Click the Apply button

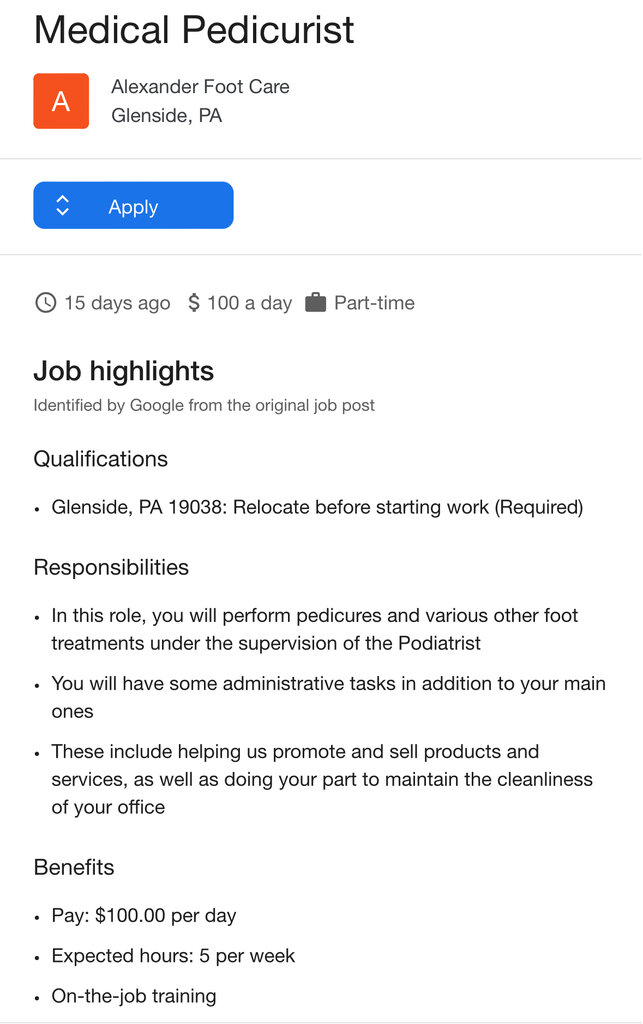pyautogui.click(x=133, y=205)
